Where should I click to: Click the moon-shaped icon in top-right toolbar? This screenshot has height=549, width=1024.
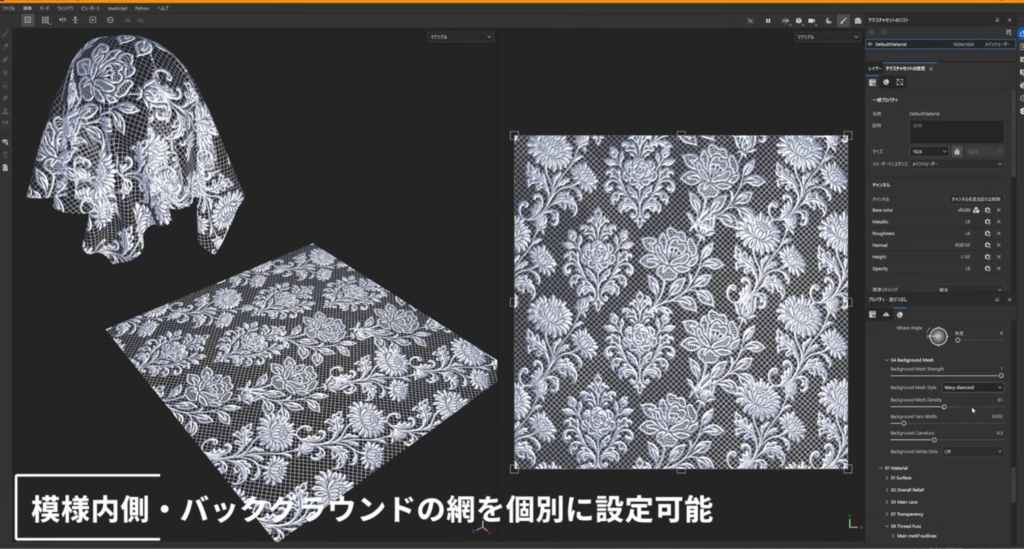tap(829, 21)
